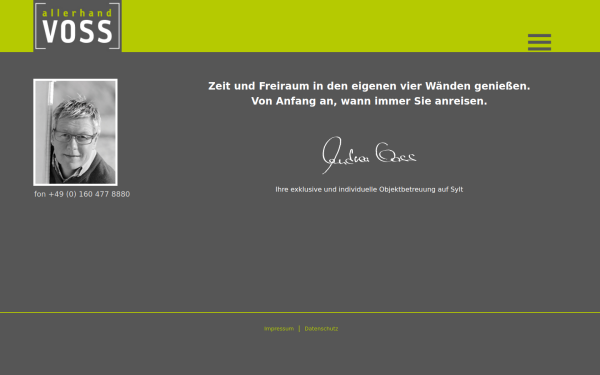
Task: Click the handwritten signature image
Action: click(x=369, y=155)
